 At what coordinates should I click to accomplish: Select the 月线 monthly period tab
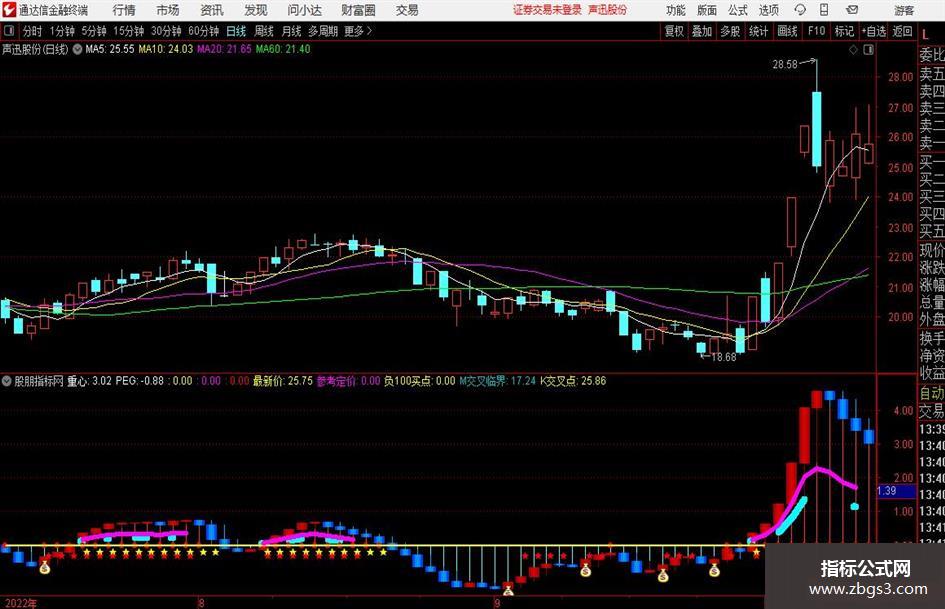point(291,31)
